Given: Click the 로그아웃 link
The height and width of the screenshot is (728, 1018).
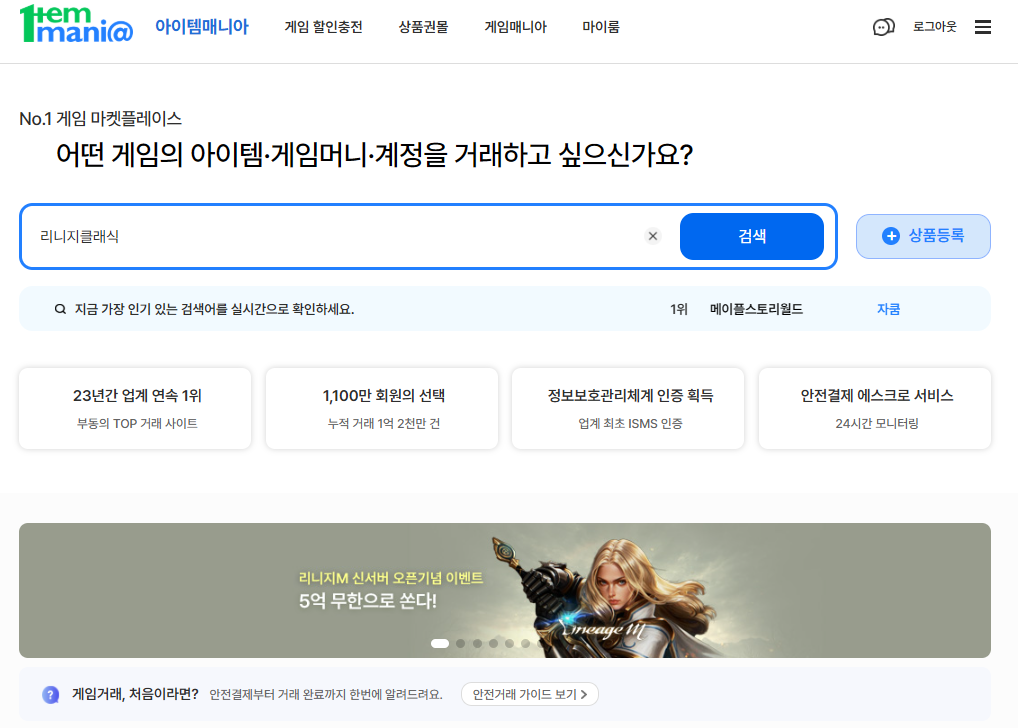Looking at the screenshot, I should click(x=934, y=27).
